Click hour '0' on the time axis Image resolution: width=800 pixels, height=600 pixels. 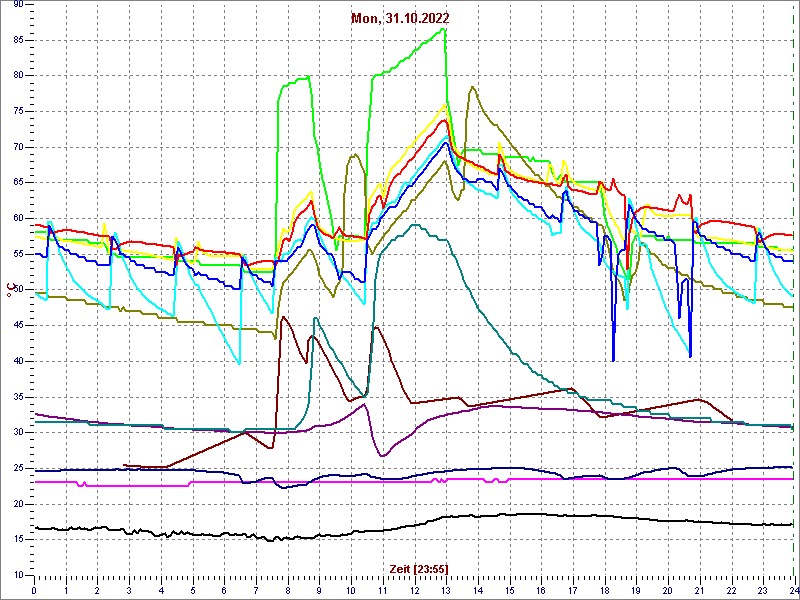point(34,590)
